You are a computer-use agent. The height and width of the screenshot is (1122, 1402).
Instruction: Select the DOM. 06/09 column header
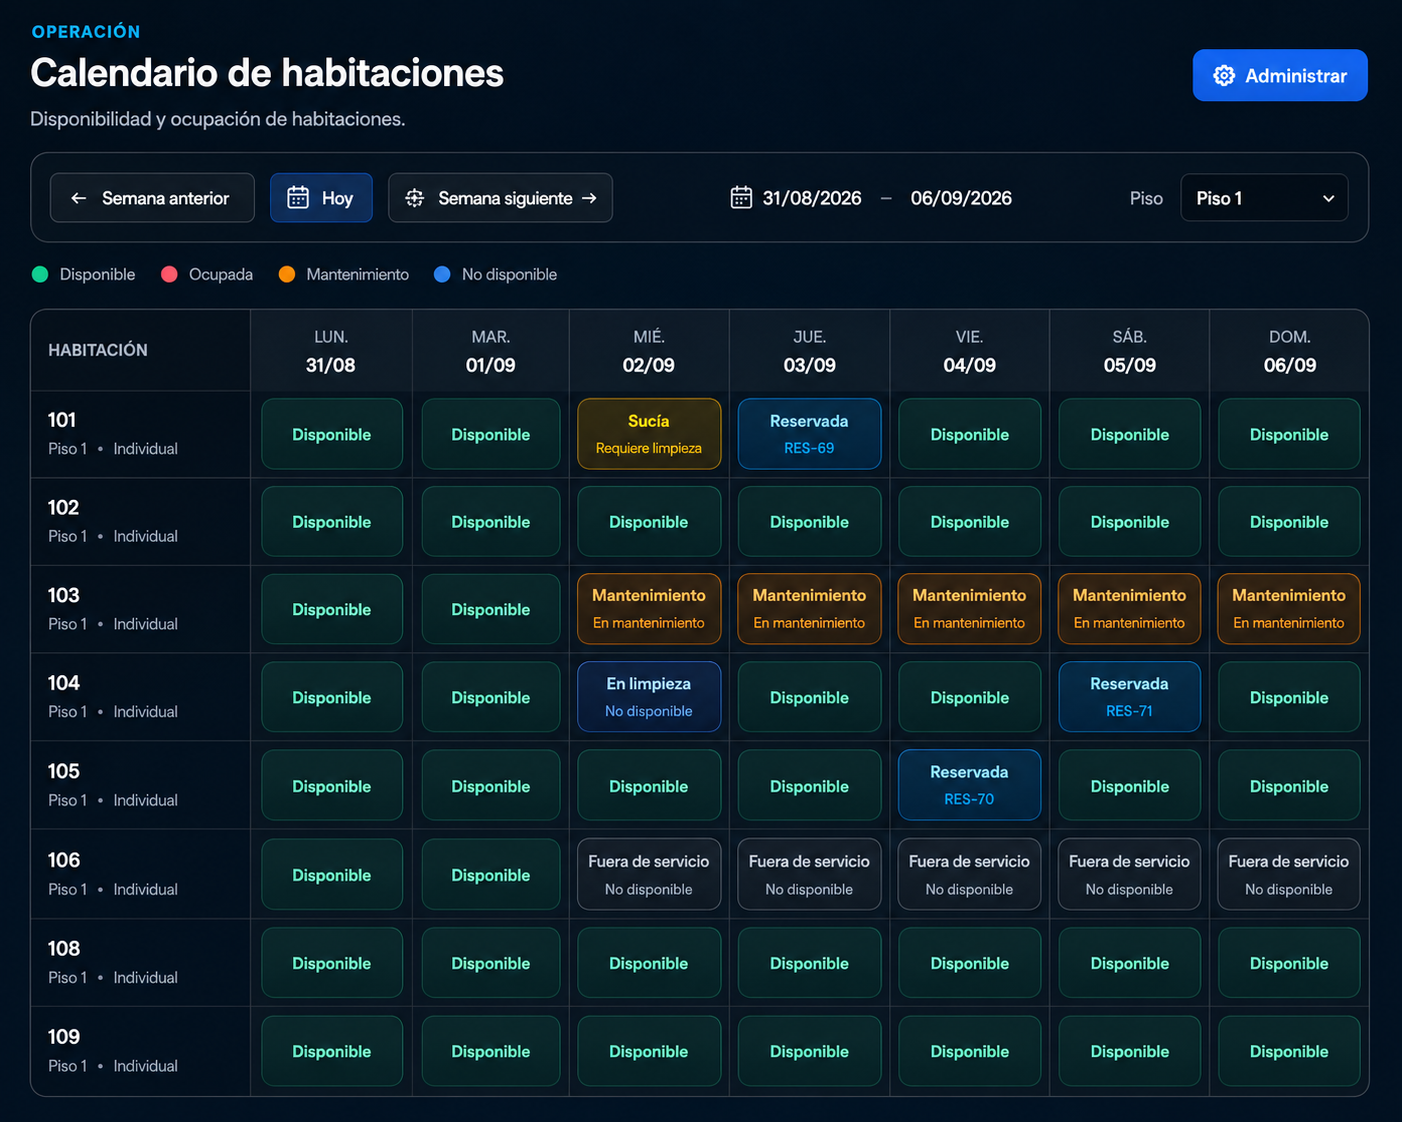pyautogui.click(x=1290, y=351)
